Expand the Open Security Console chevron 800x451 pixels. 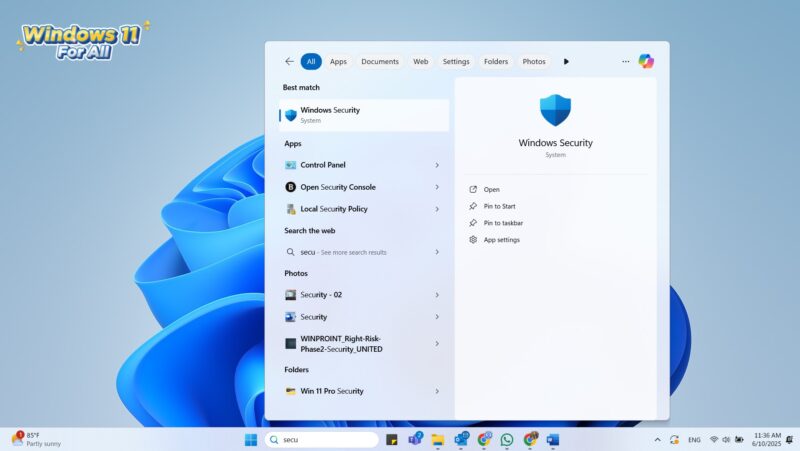437,187
